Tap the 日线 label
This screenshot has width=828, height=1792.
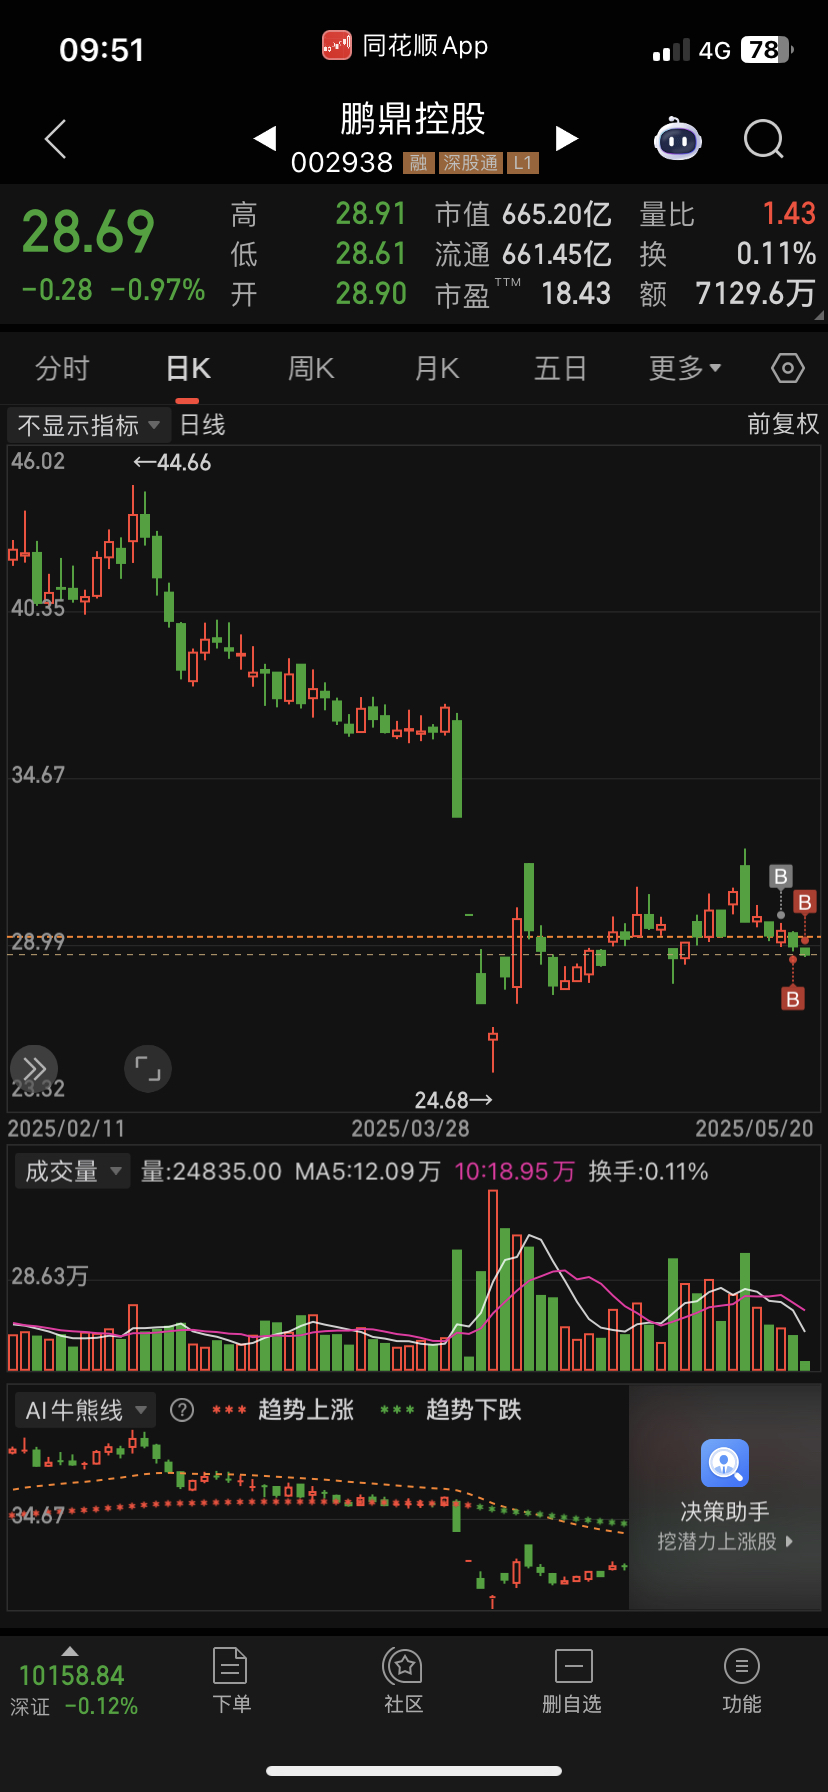tap(202, 425)
